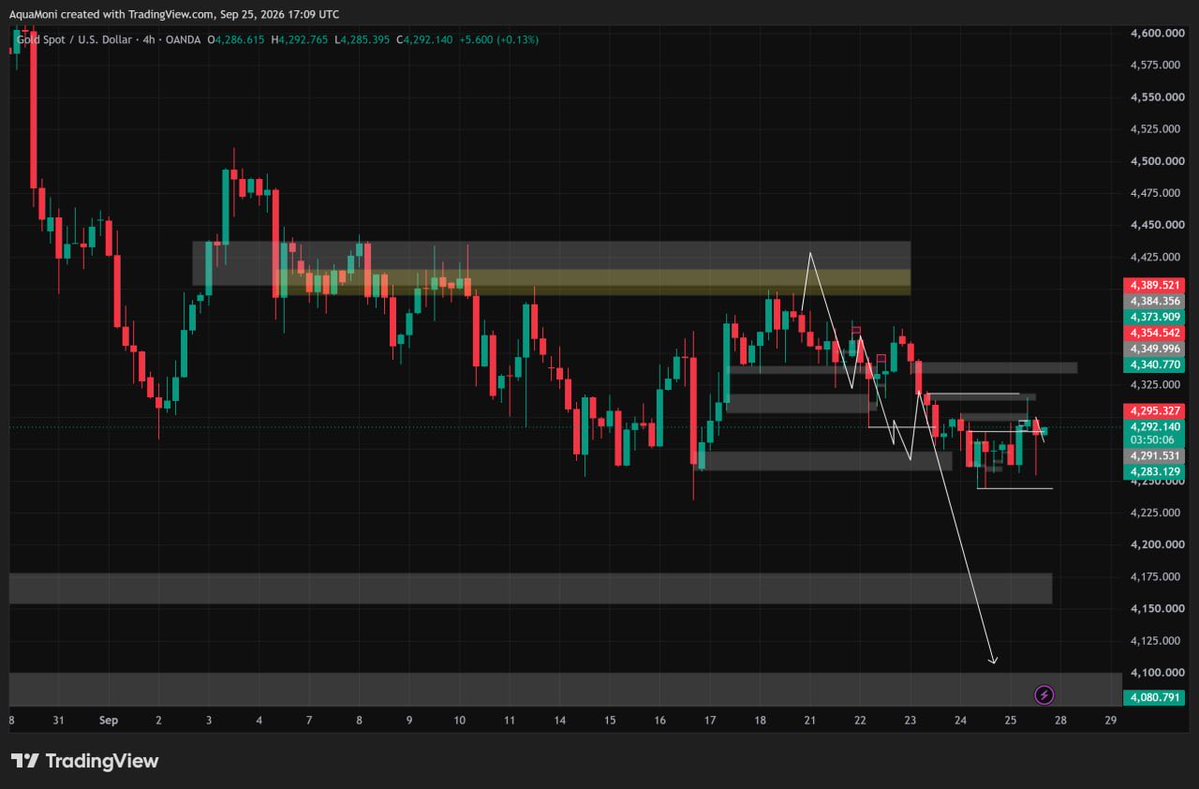Click the 4,325.000 price axis label
1199x789 pixels.
coord(1157,385)
